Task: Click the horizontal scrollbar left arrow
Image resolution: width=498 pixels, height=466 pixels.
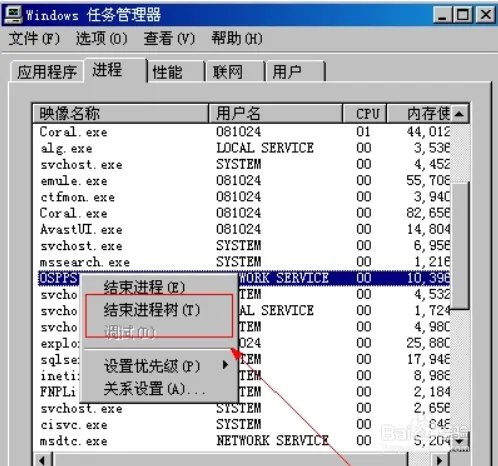Action: tap(43, 460)
